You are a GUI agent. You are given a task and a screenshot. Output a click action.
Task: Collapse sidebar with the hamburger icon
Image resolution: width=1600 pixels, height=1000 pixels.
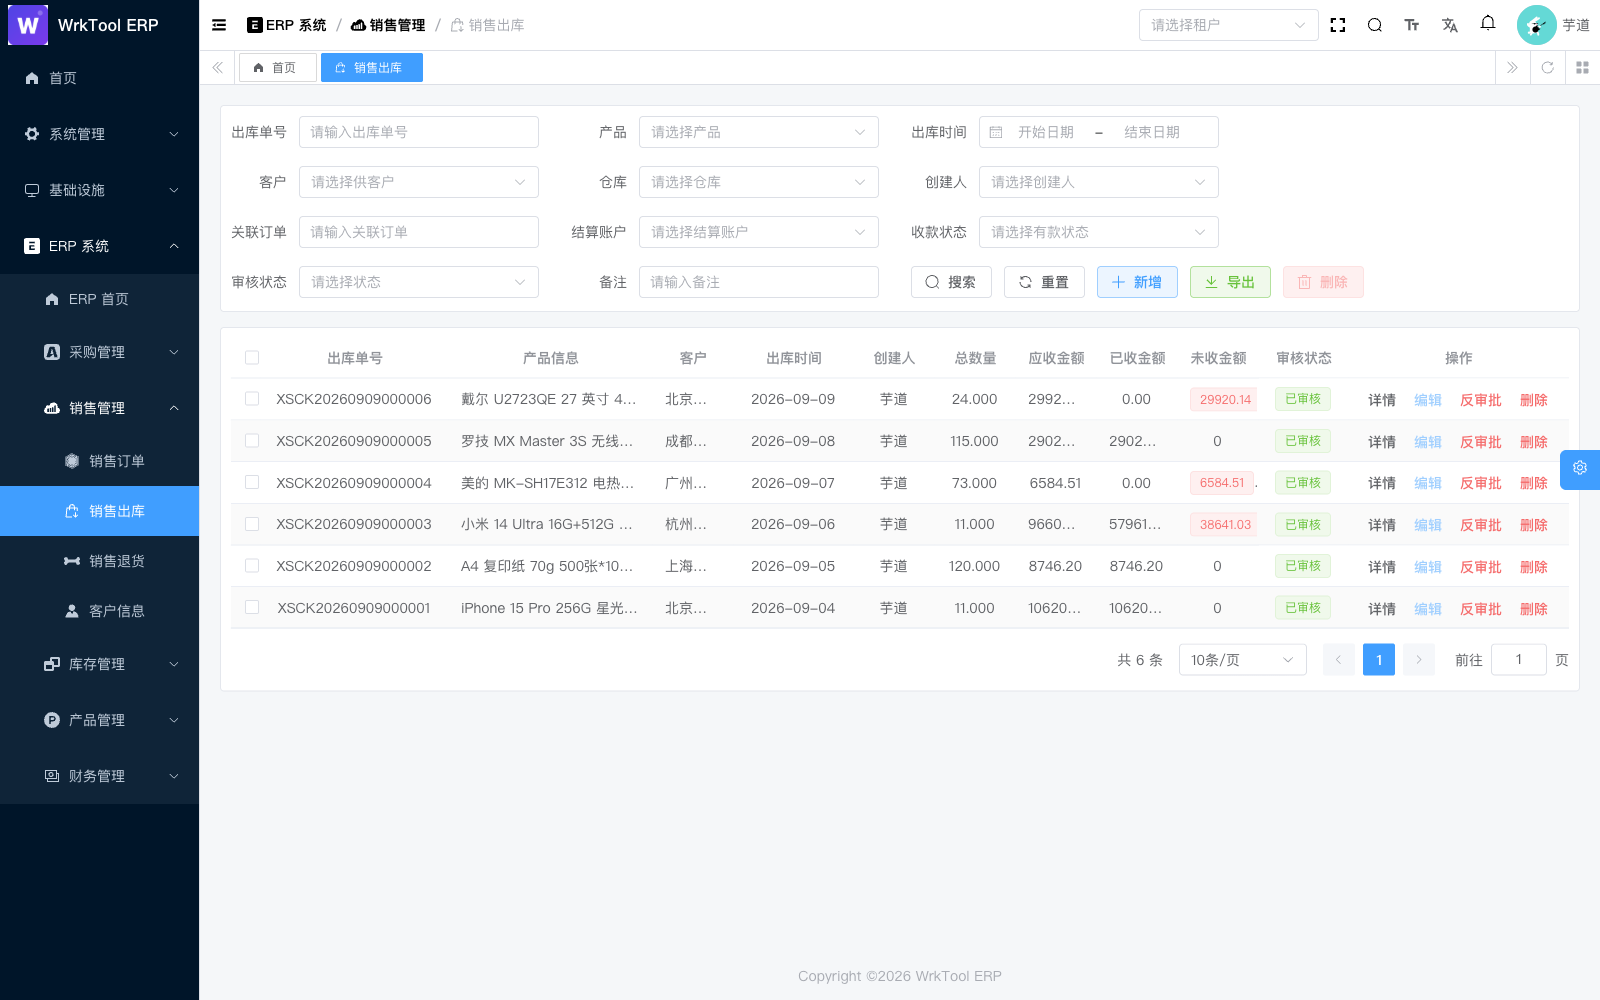[x=219, y=25]
